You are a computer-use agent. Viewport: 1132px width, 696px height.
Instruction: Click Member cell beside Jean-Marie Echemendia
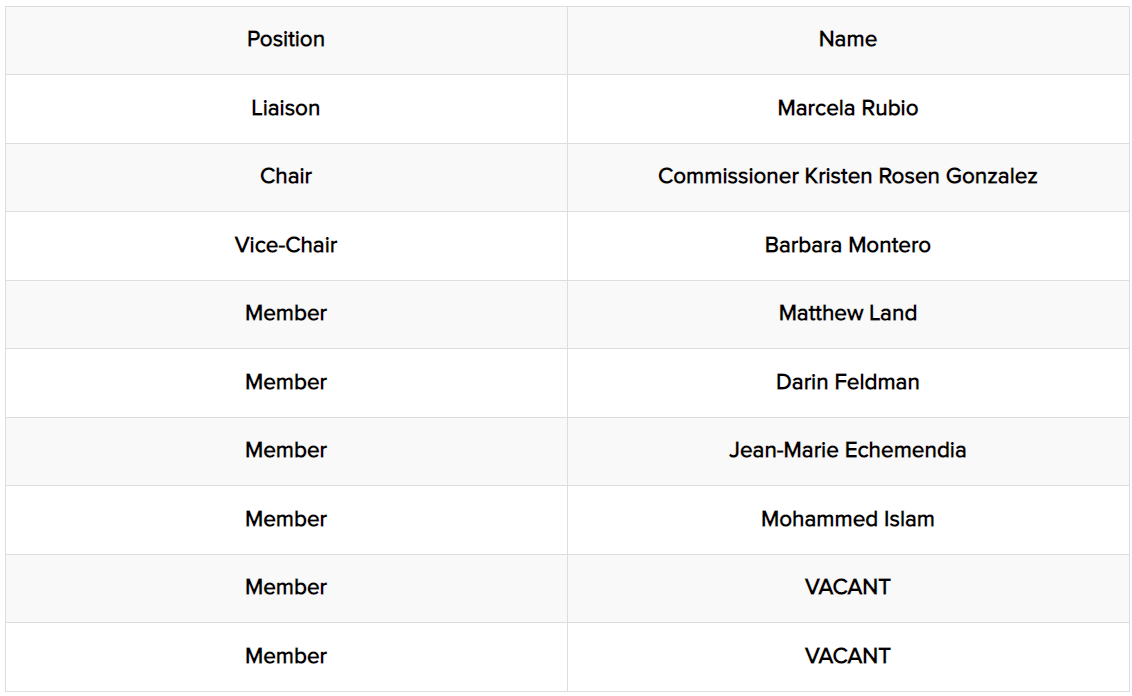point(286,450)
